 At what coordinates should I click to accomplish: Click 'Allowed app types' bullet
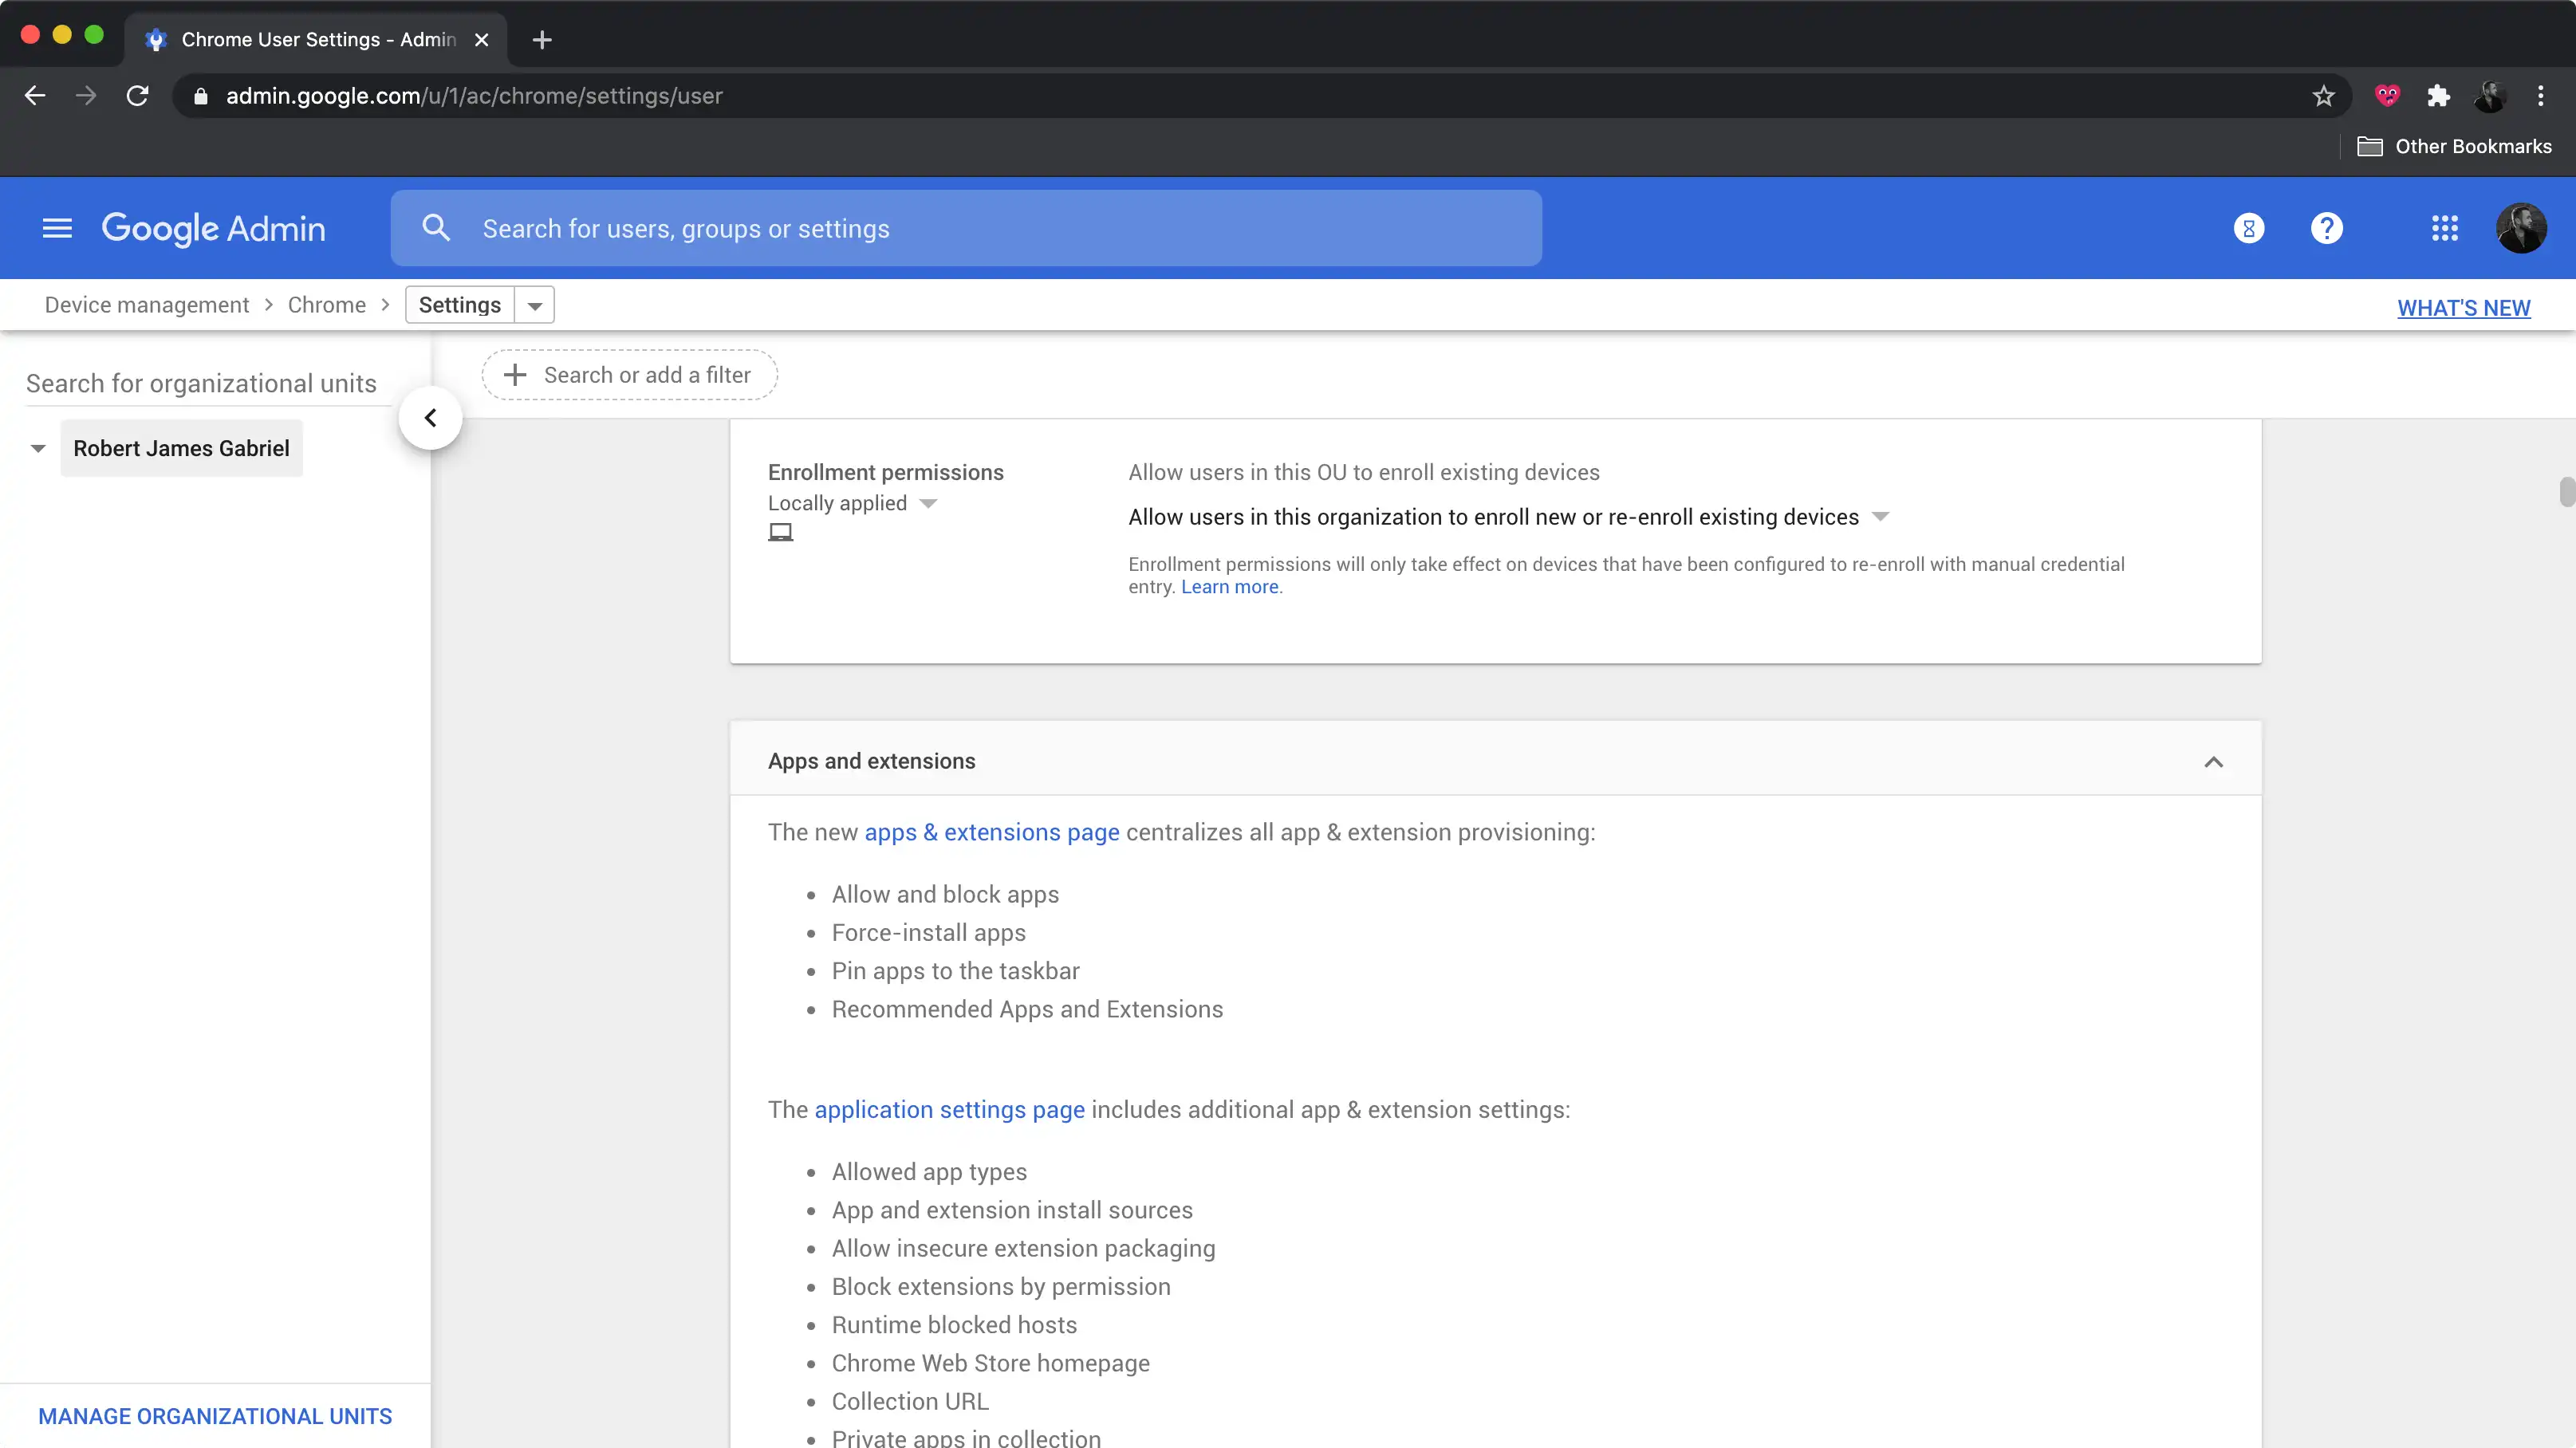(929, 1172)
